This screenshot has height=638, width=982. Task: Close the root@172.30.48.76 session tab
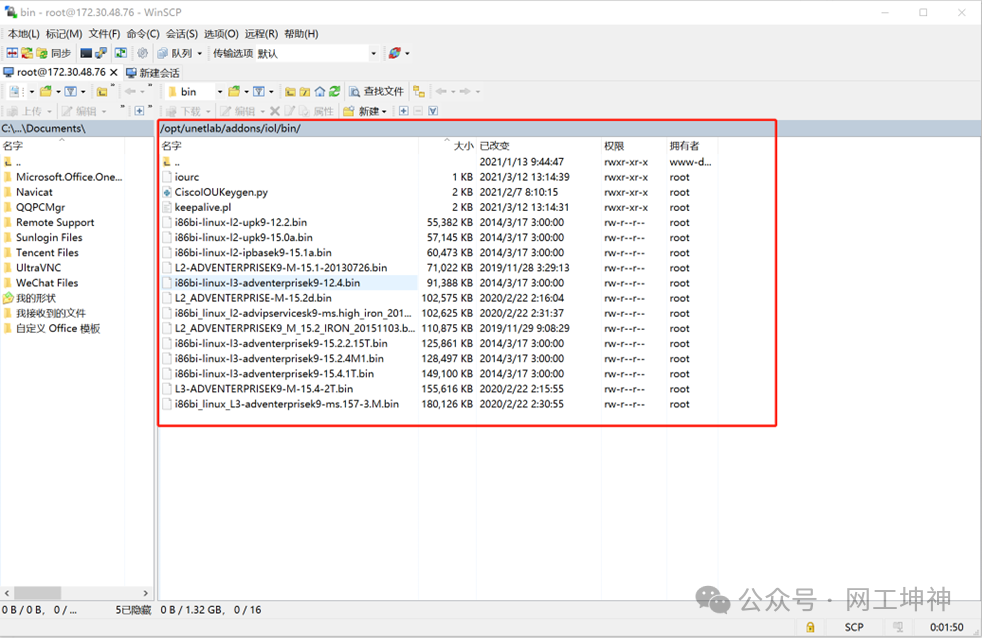pos(114,73)
